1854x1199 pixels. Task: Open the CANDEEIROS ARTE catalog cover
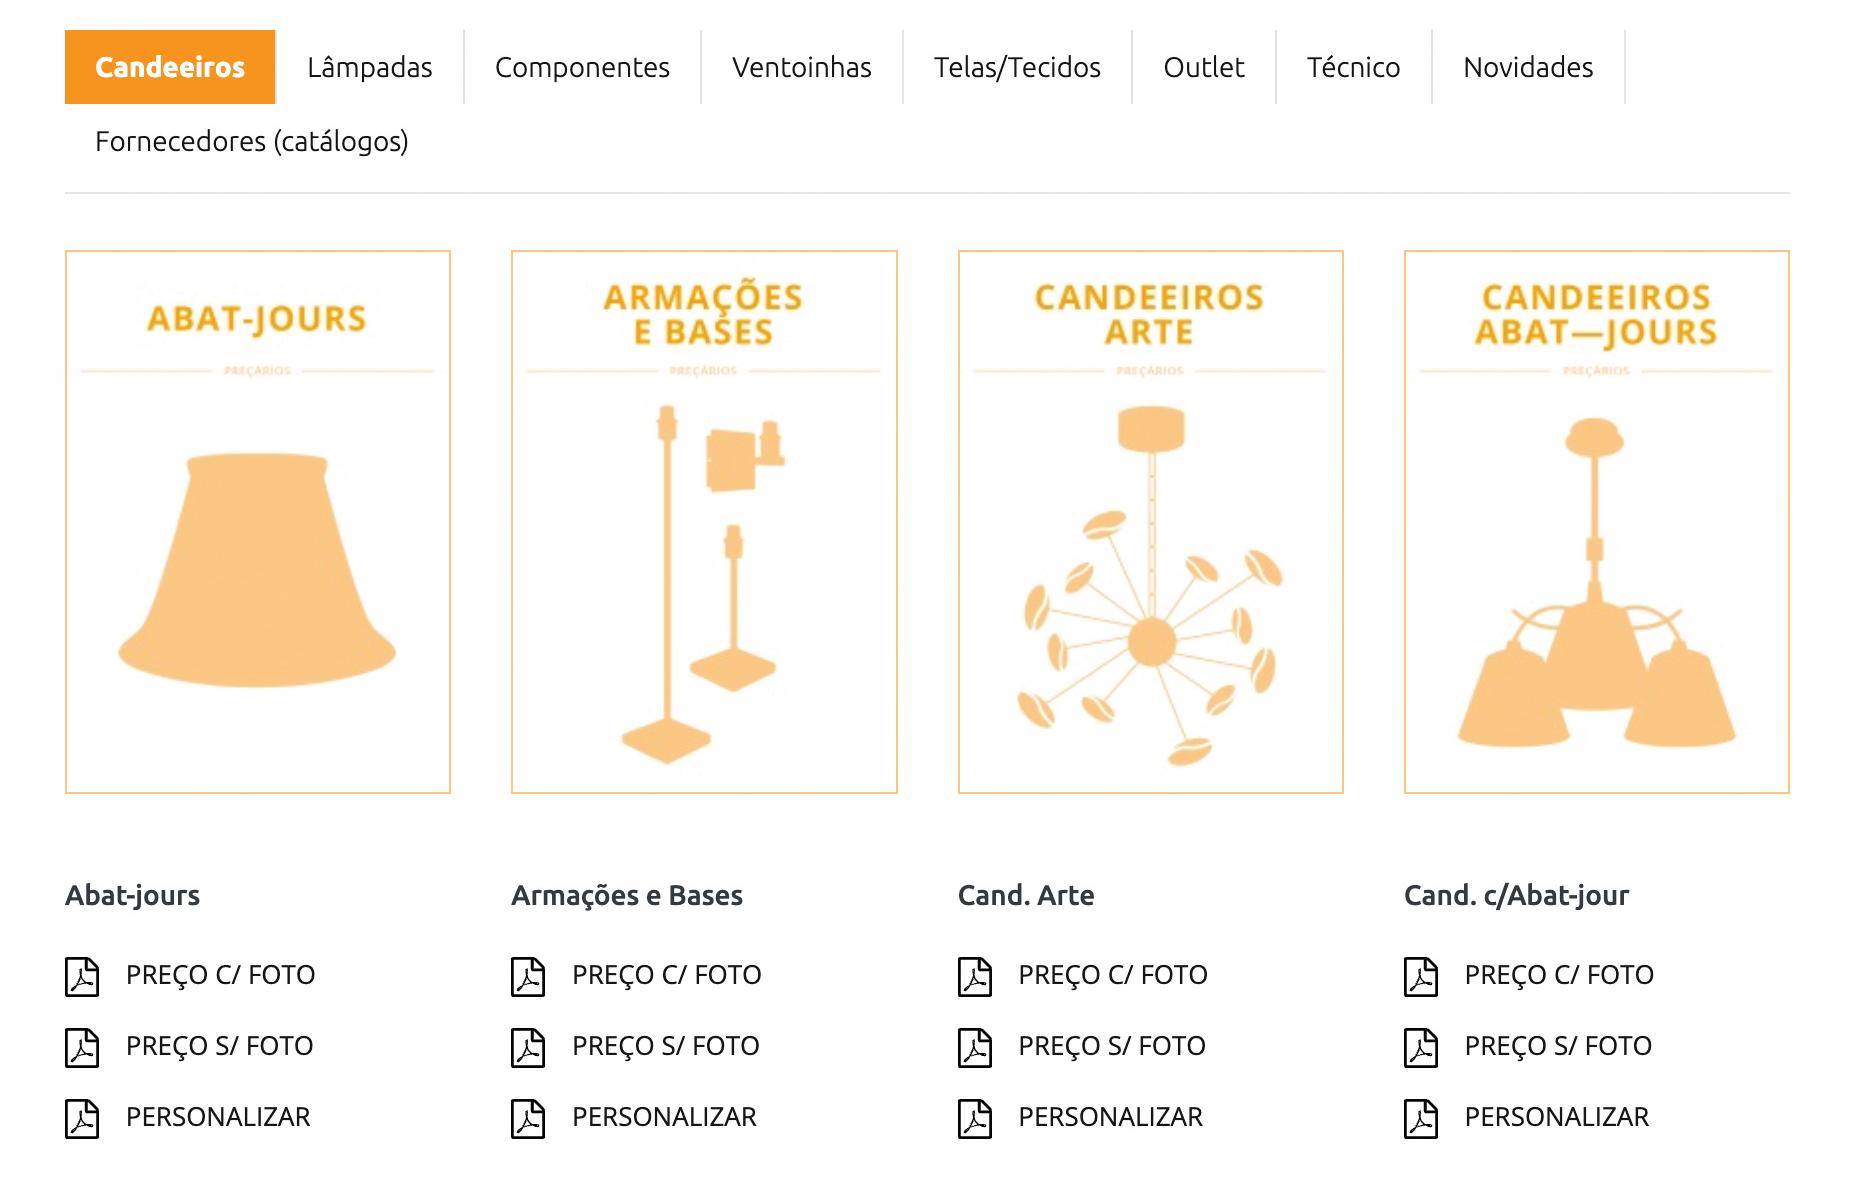coord(1151,522)
